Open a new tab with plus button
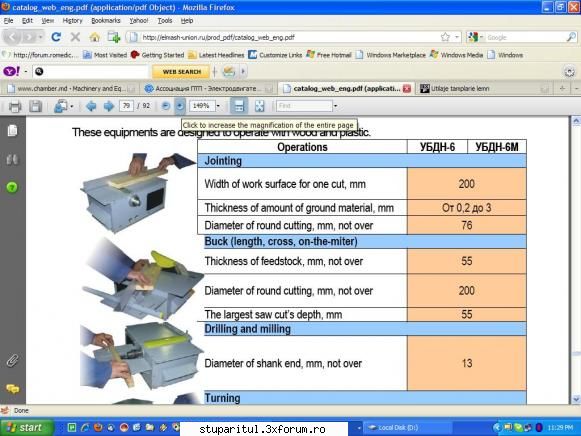Viewport: 581px width, 436px height. pos(562,89)
